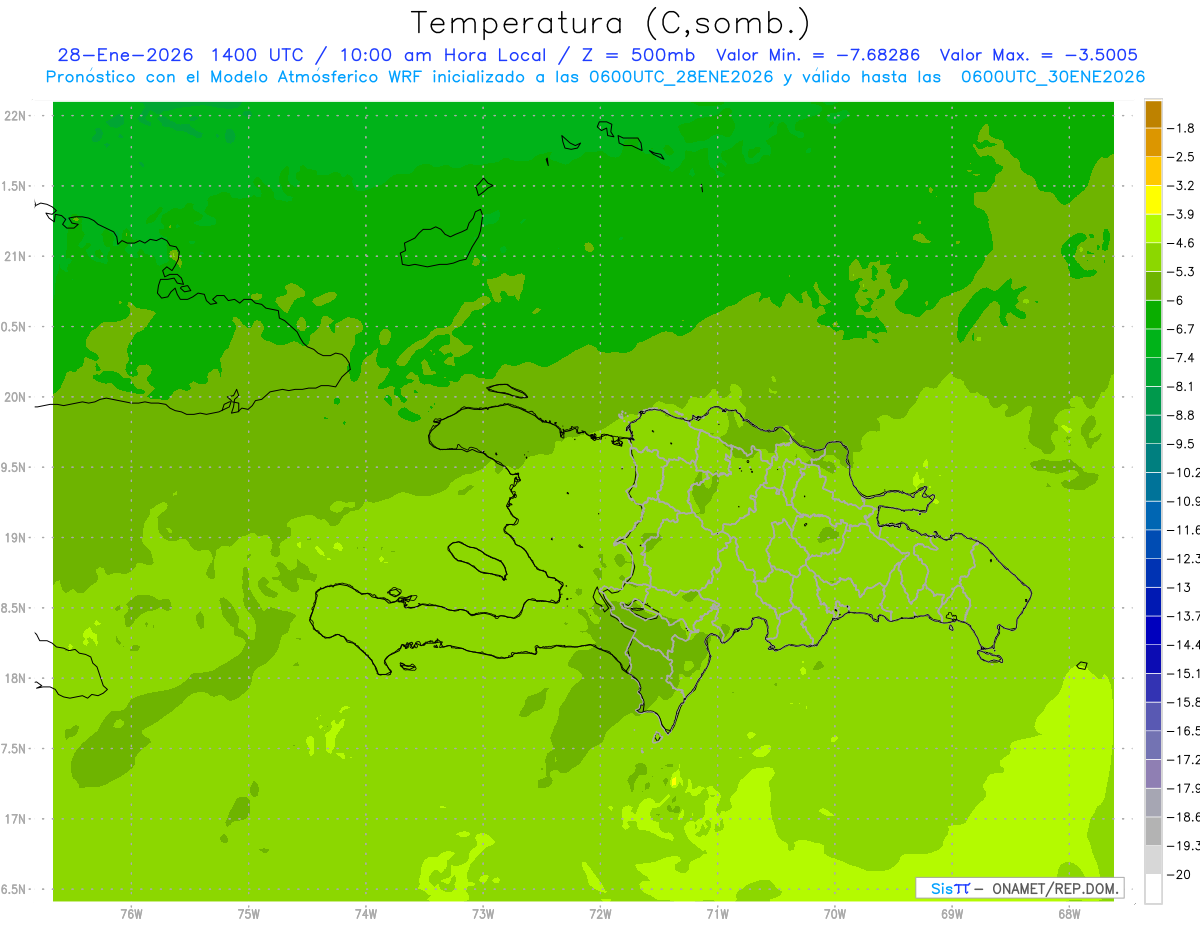Image resolution: width=1200 pixels, height=927 pixels.
Task: Click the "22N" latitude label
Action: [16, 115]
